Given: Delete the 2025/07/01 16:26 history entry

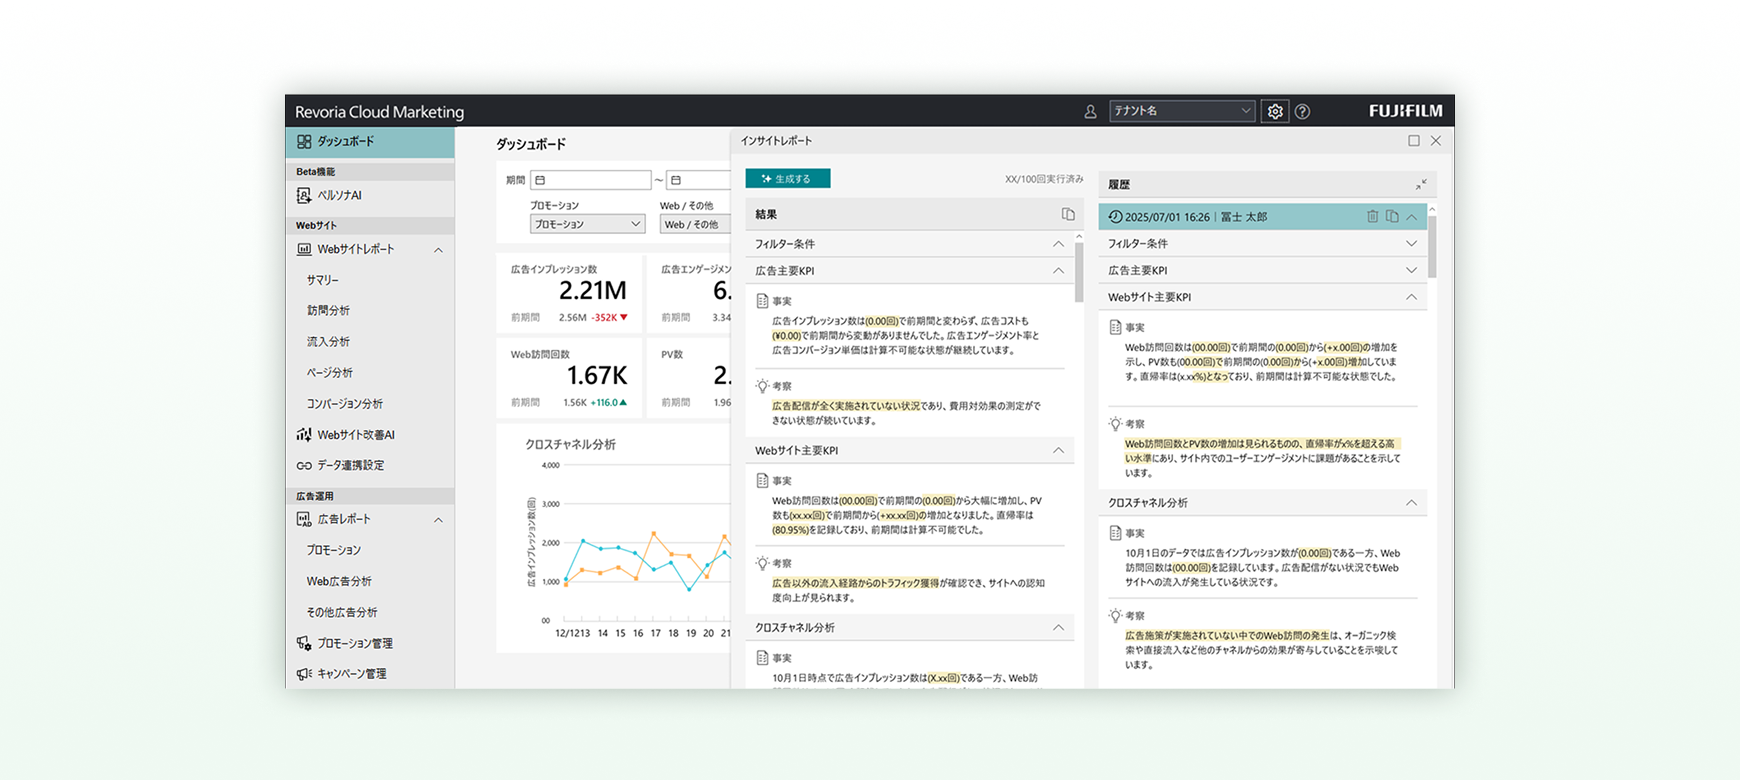Looking at the screenshot, I should (x=1372, y=217).
